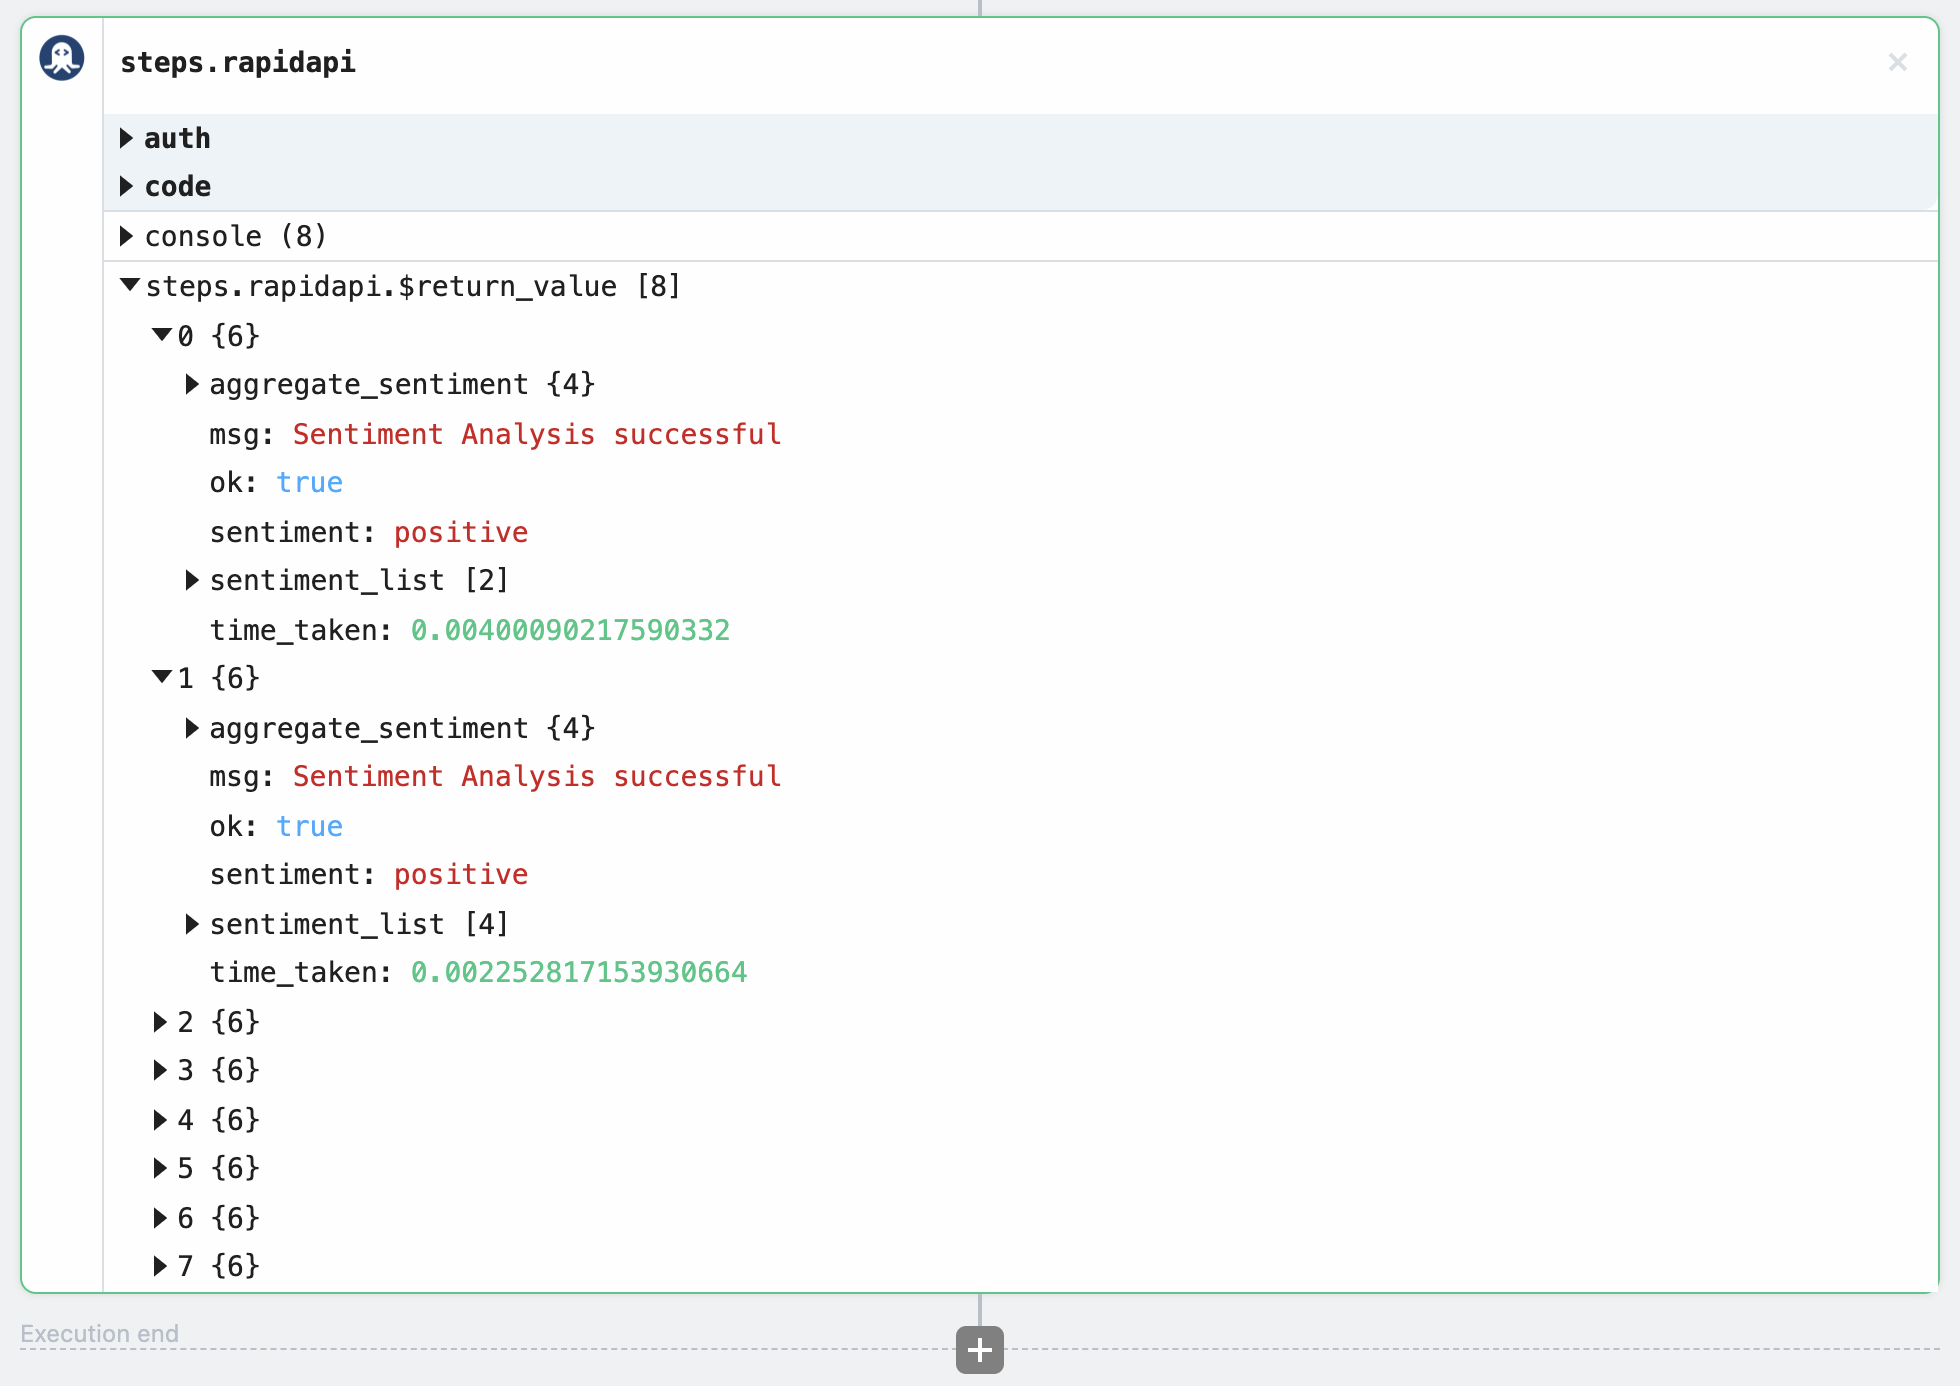1960x1386 pixels.
Task: Expand return value item 3
Action: click(x=160, y=1070)
